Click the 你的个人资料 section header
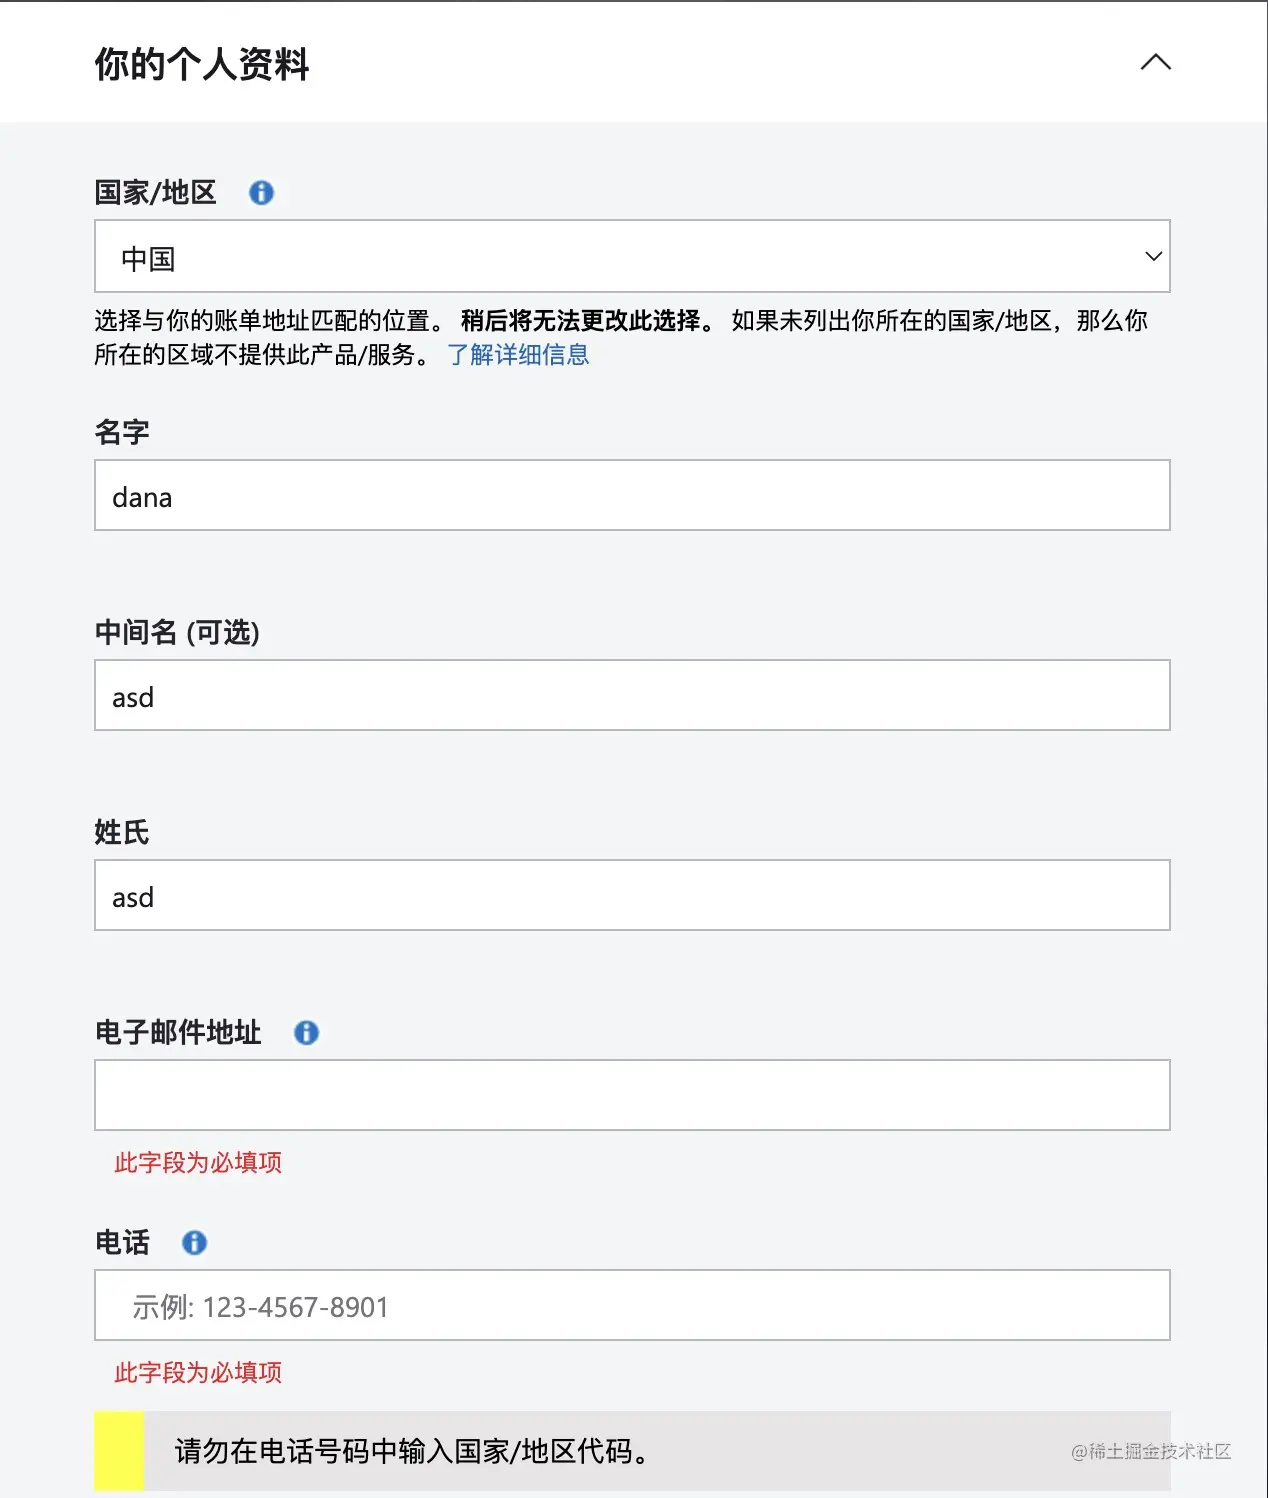The image size is (1268, 1498). coord(201,62)
